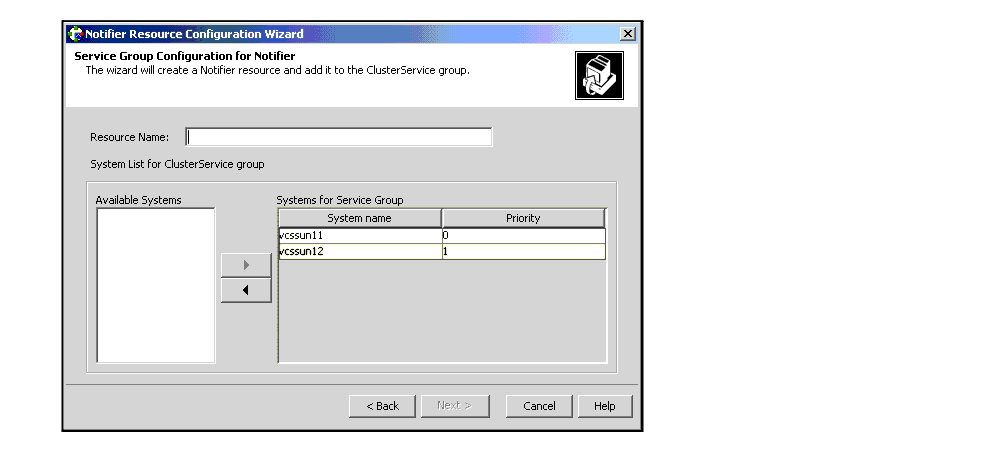Click the priority 0 cell for vcssun11

(523, 236)
